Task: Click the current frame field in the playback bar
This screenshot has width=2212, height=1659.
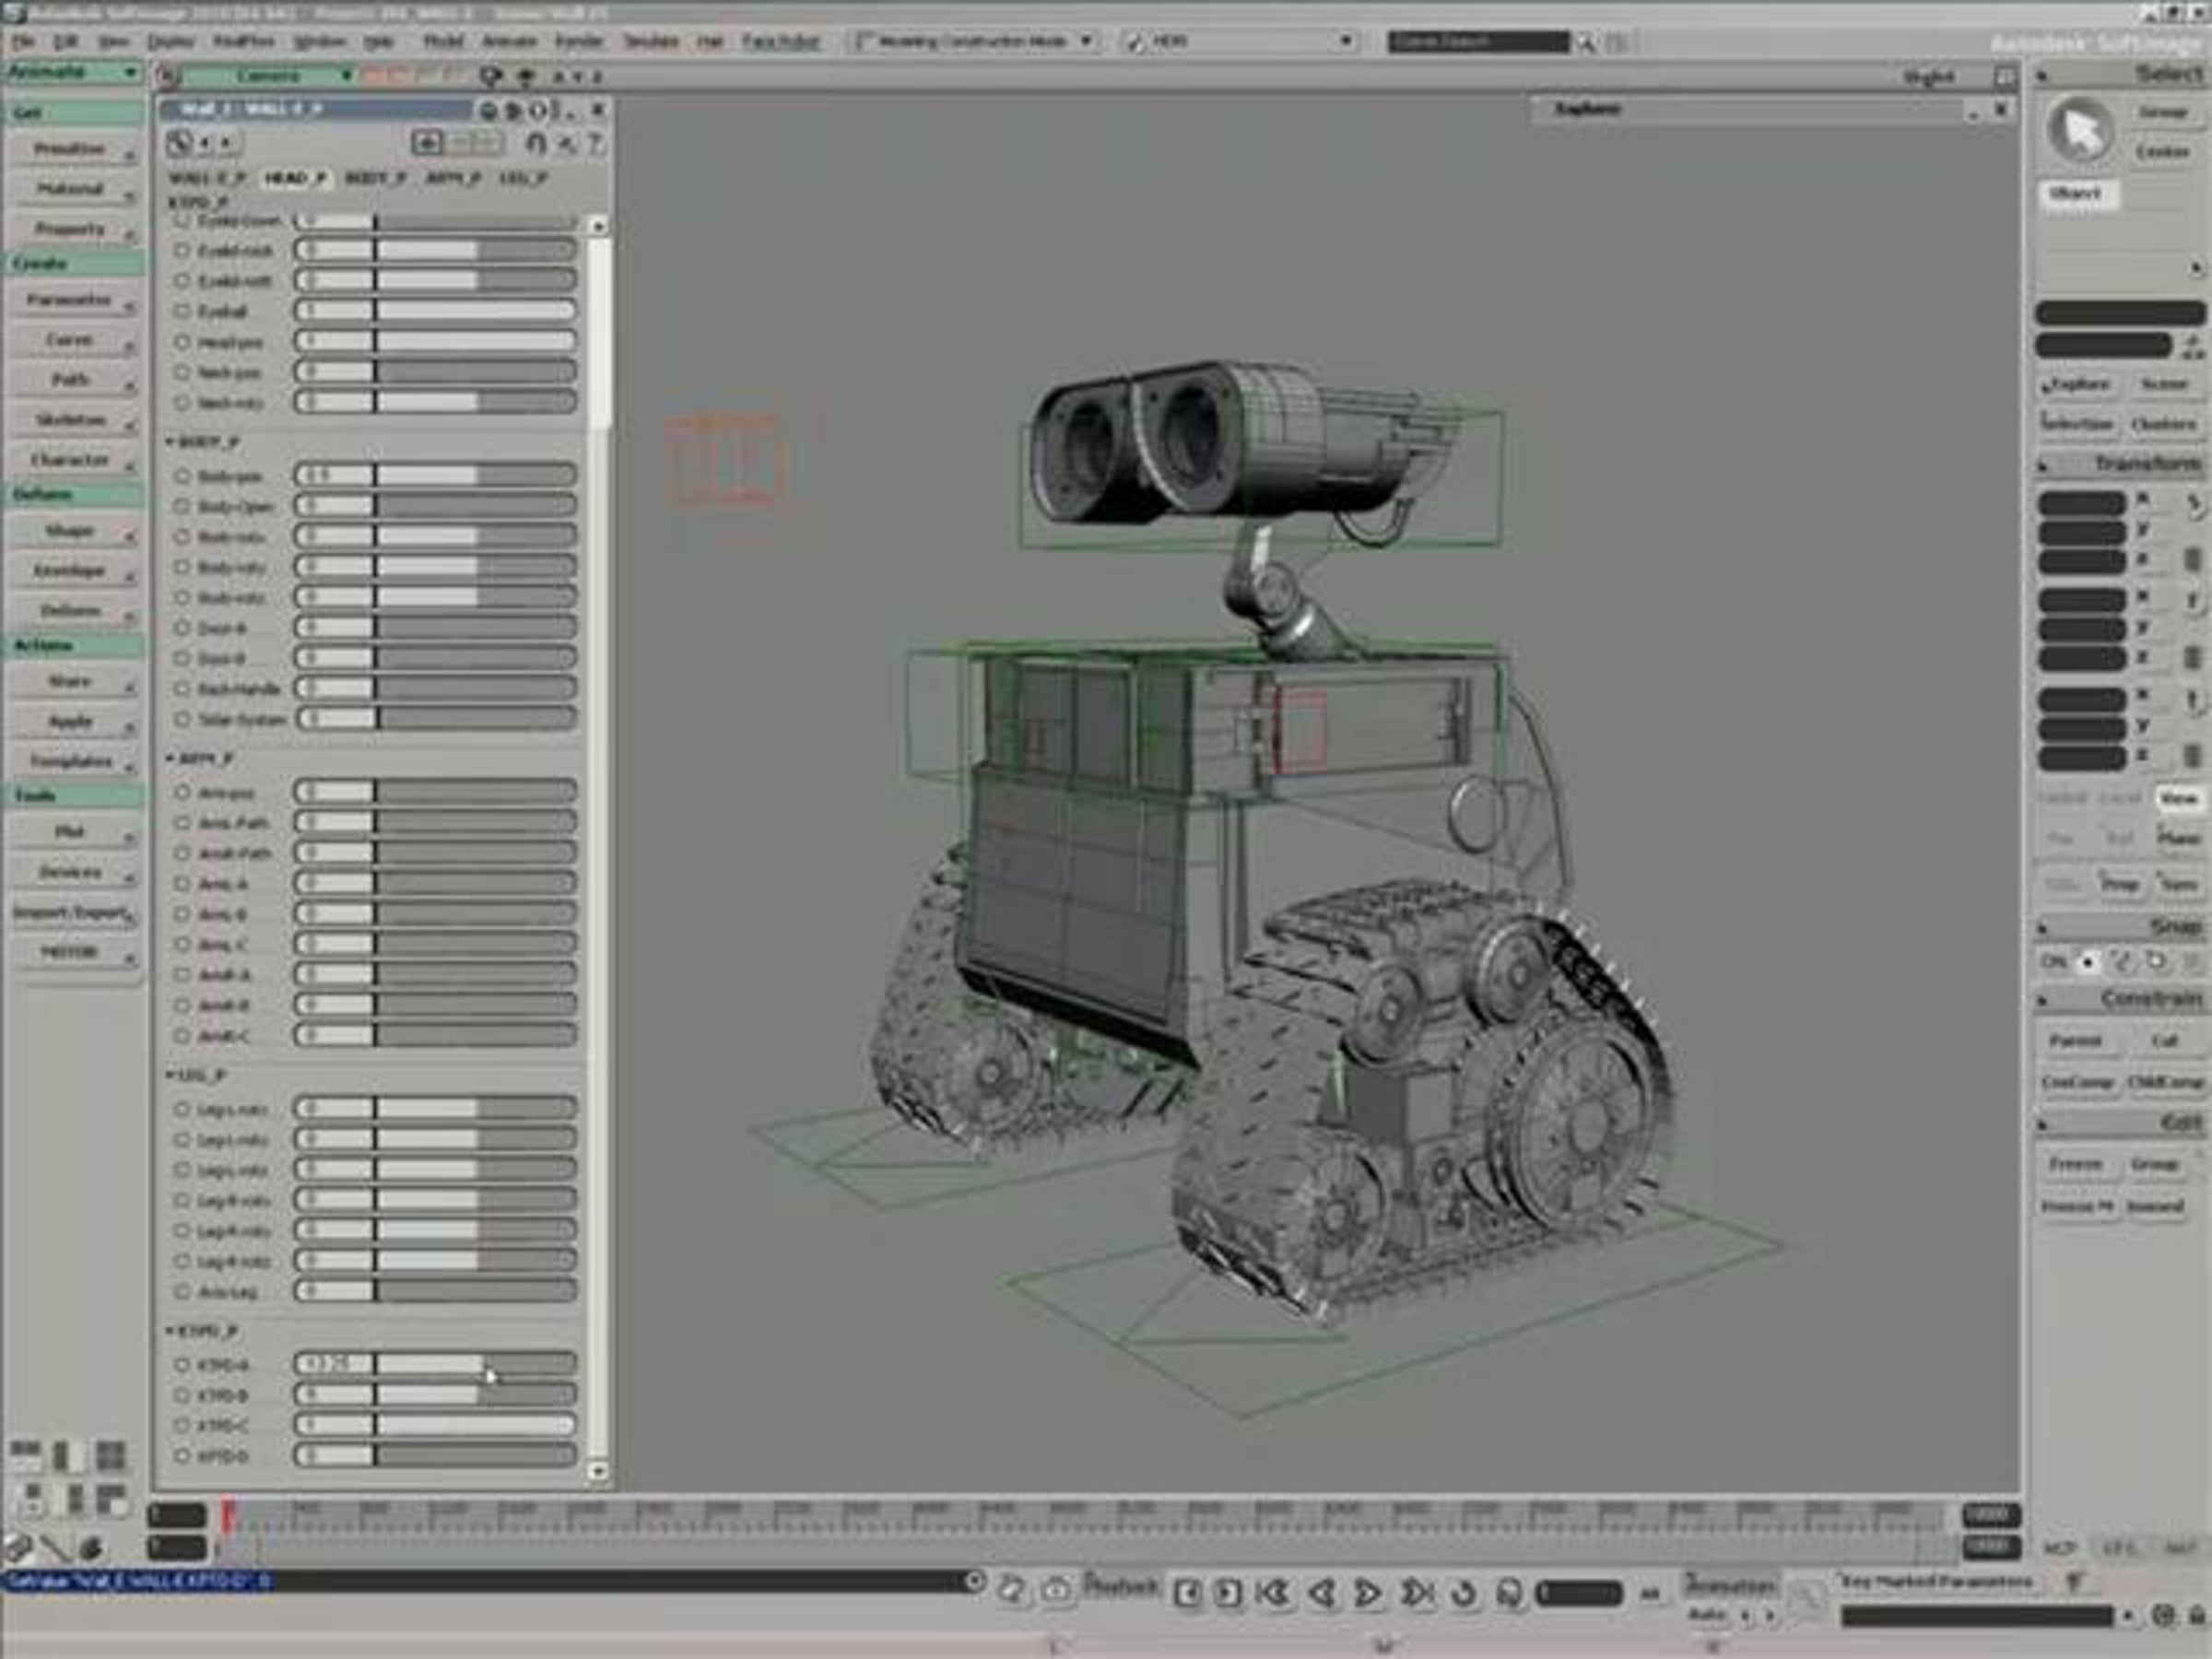Action: pyautogui.click(x=1578, y=1592)
